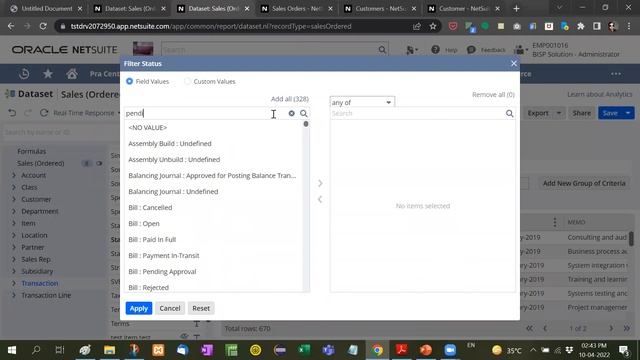The image size is (640, 360).
Task: Open the NetSuite Help link
Action: click(444, 50)
